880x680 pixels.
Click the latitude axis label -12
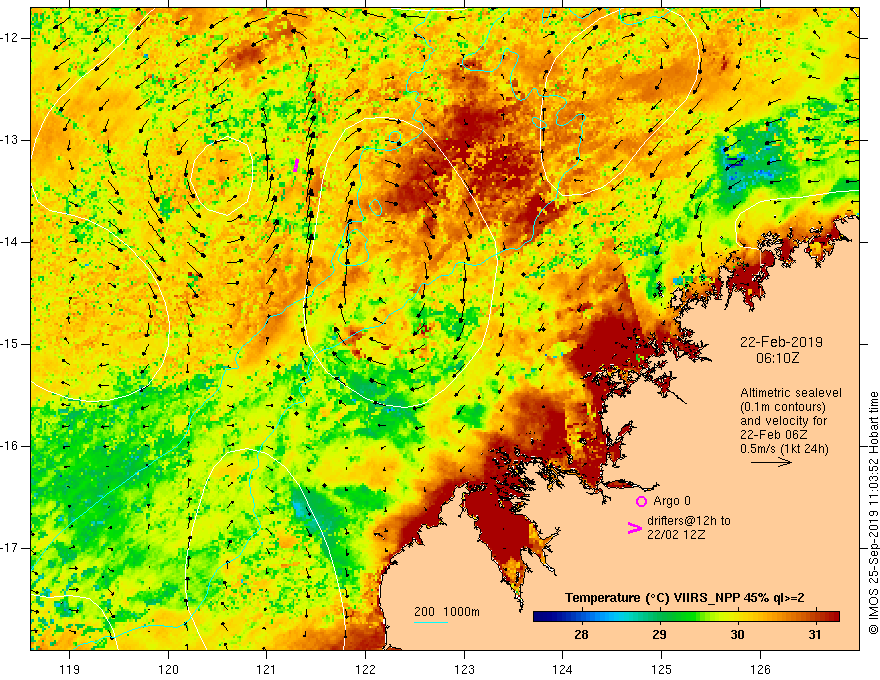pyautogui.click(x=10, y=38)
